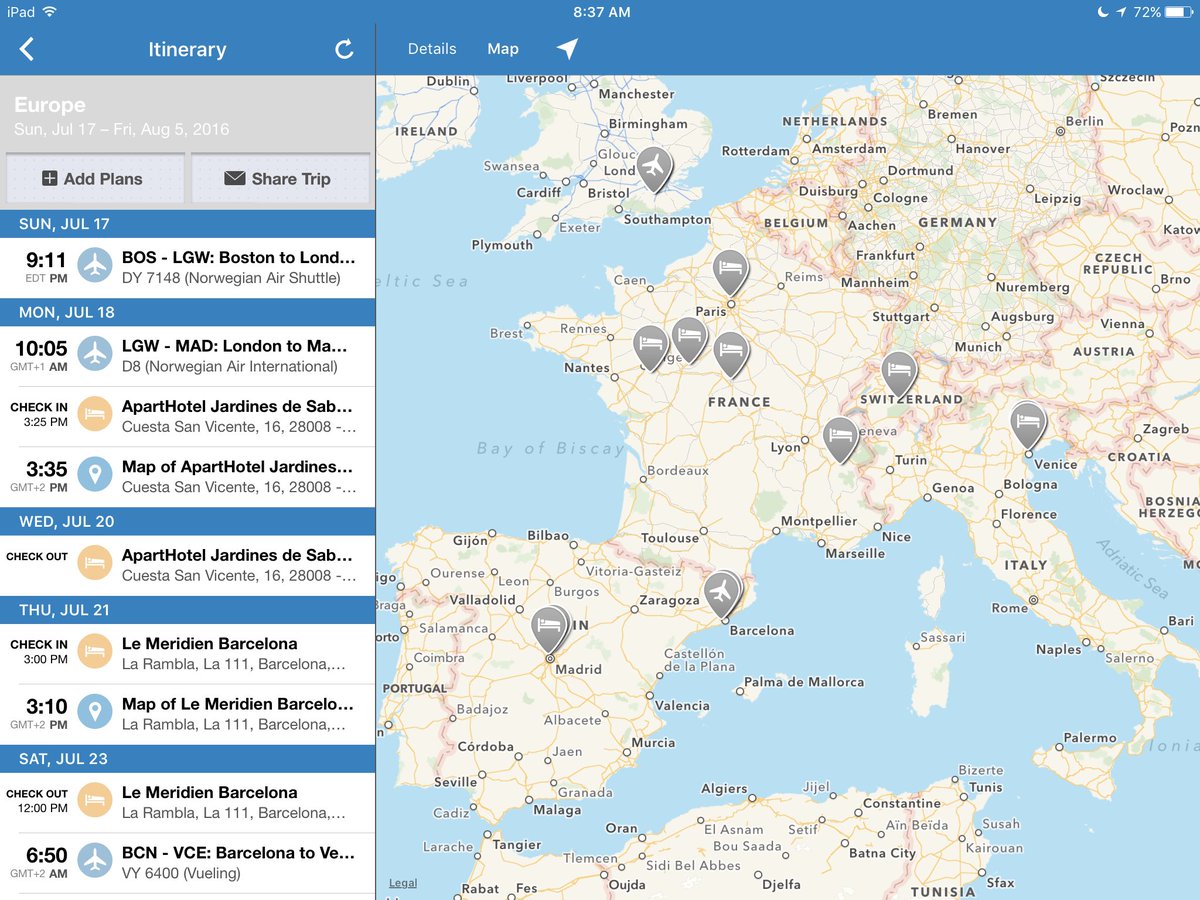Tap the location arrow to center the map
The height and width of the screenshot is (900, 1200).
coord(567,49)
